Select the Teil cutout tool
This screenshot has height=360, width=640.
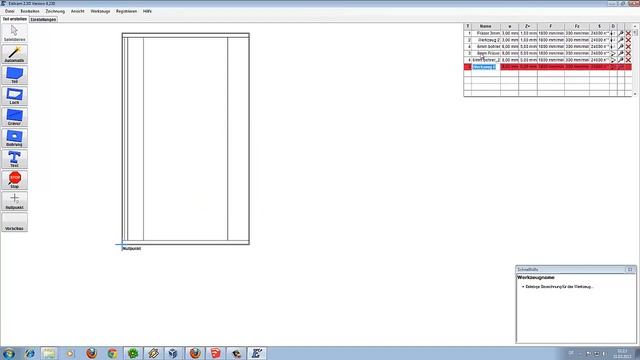(x=14, y=75)
